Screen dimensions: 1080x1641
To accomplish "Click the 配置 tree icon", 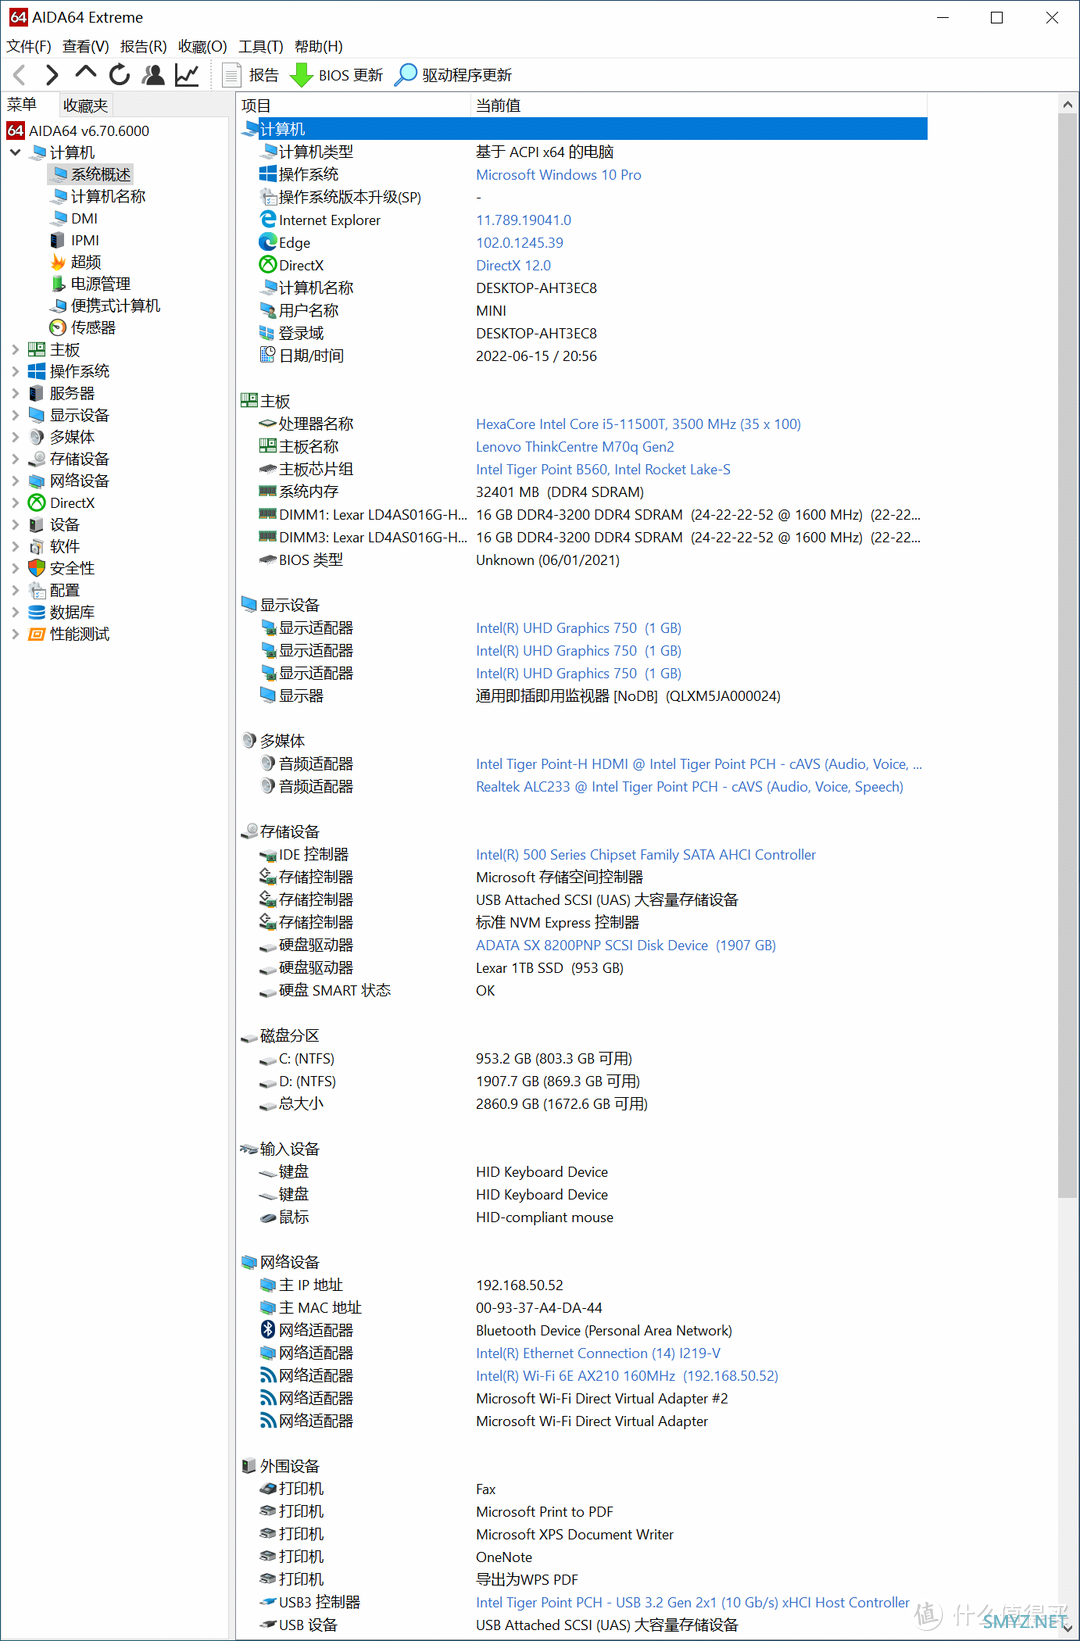I will tap(37, 590).
